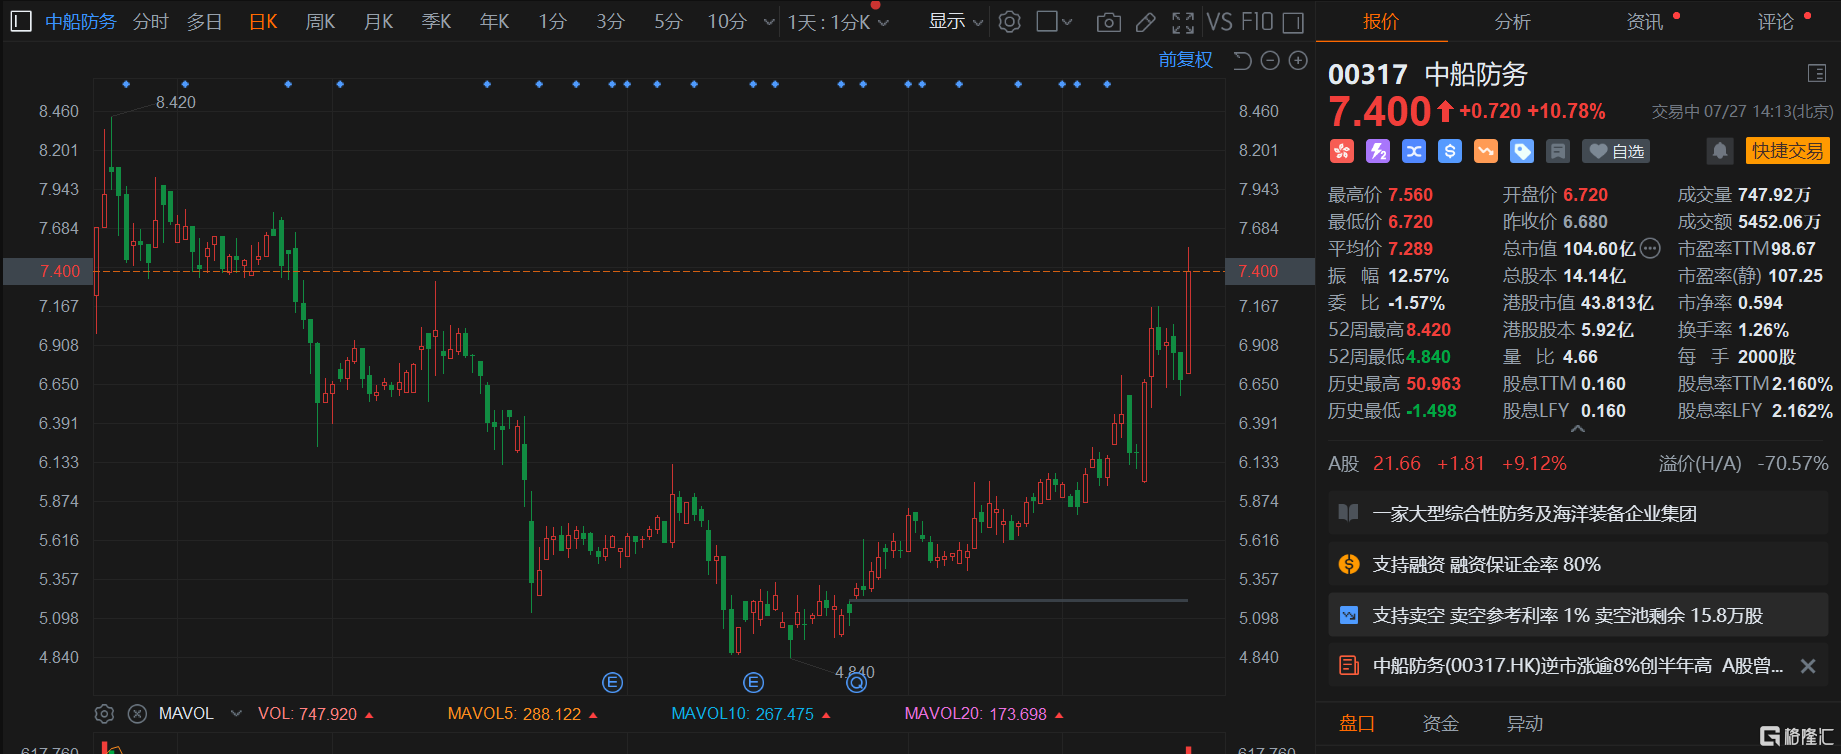Select 5分 minute chart

tap(668, 22)
